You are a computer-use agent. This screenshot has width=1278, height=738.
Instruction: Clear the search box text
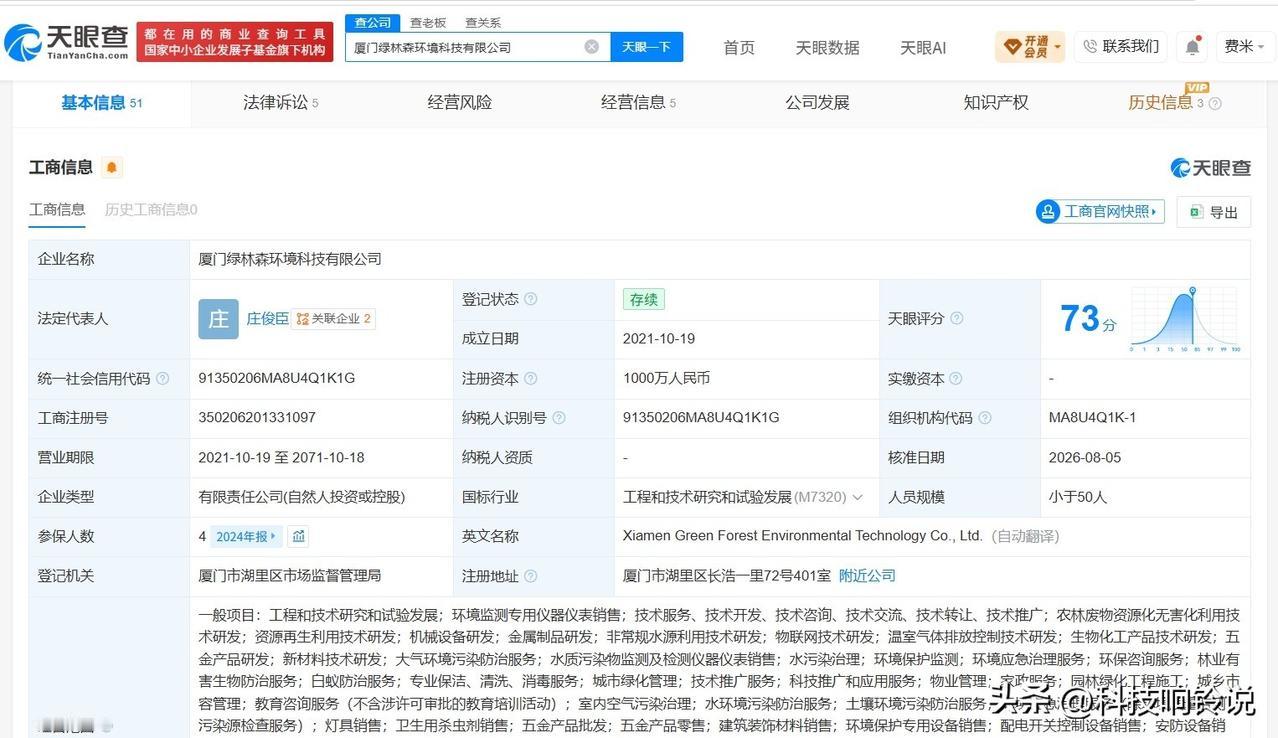coord(591,47)
